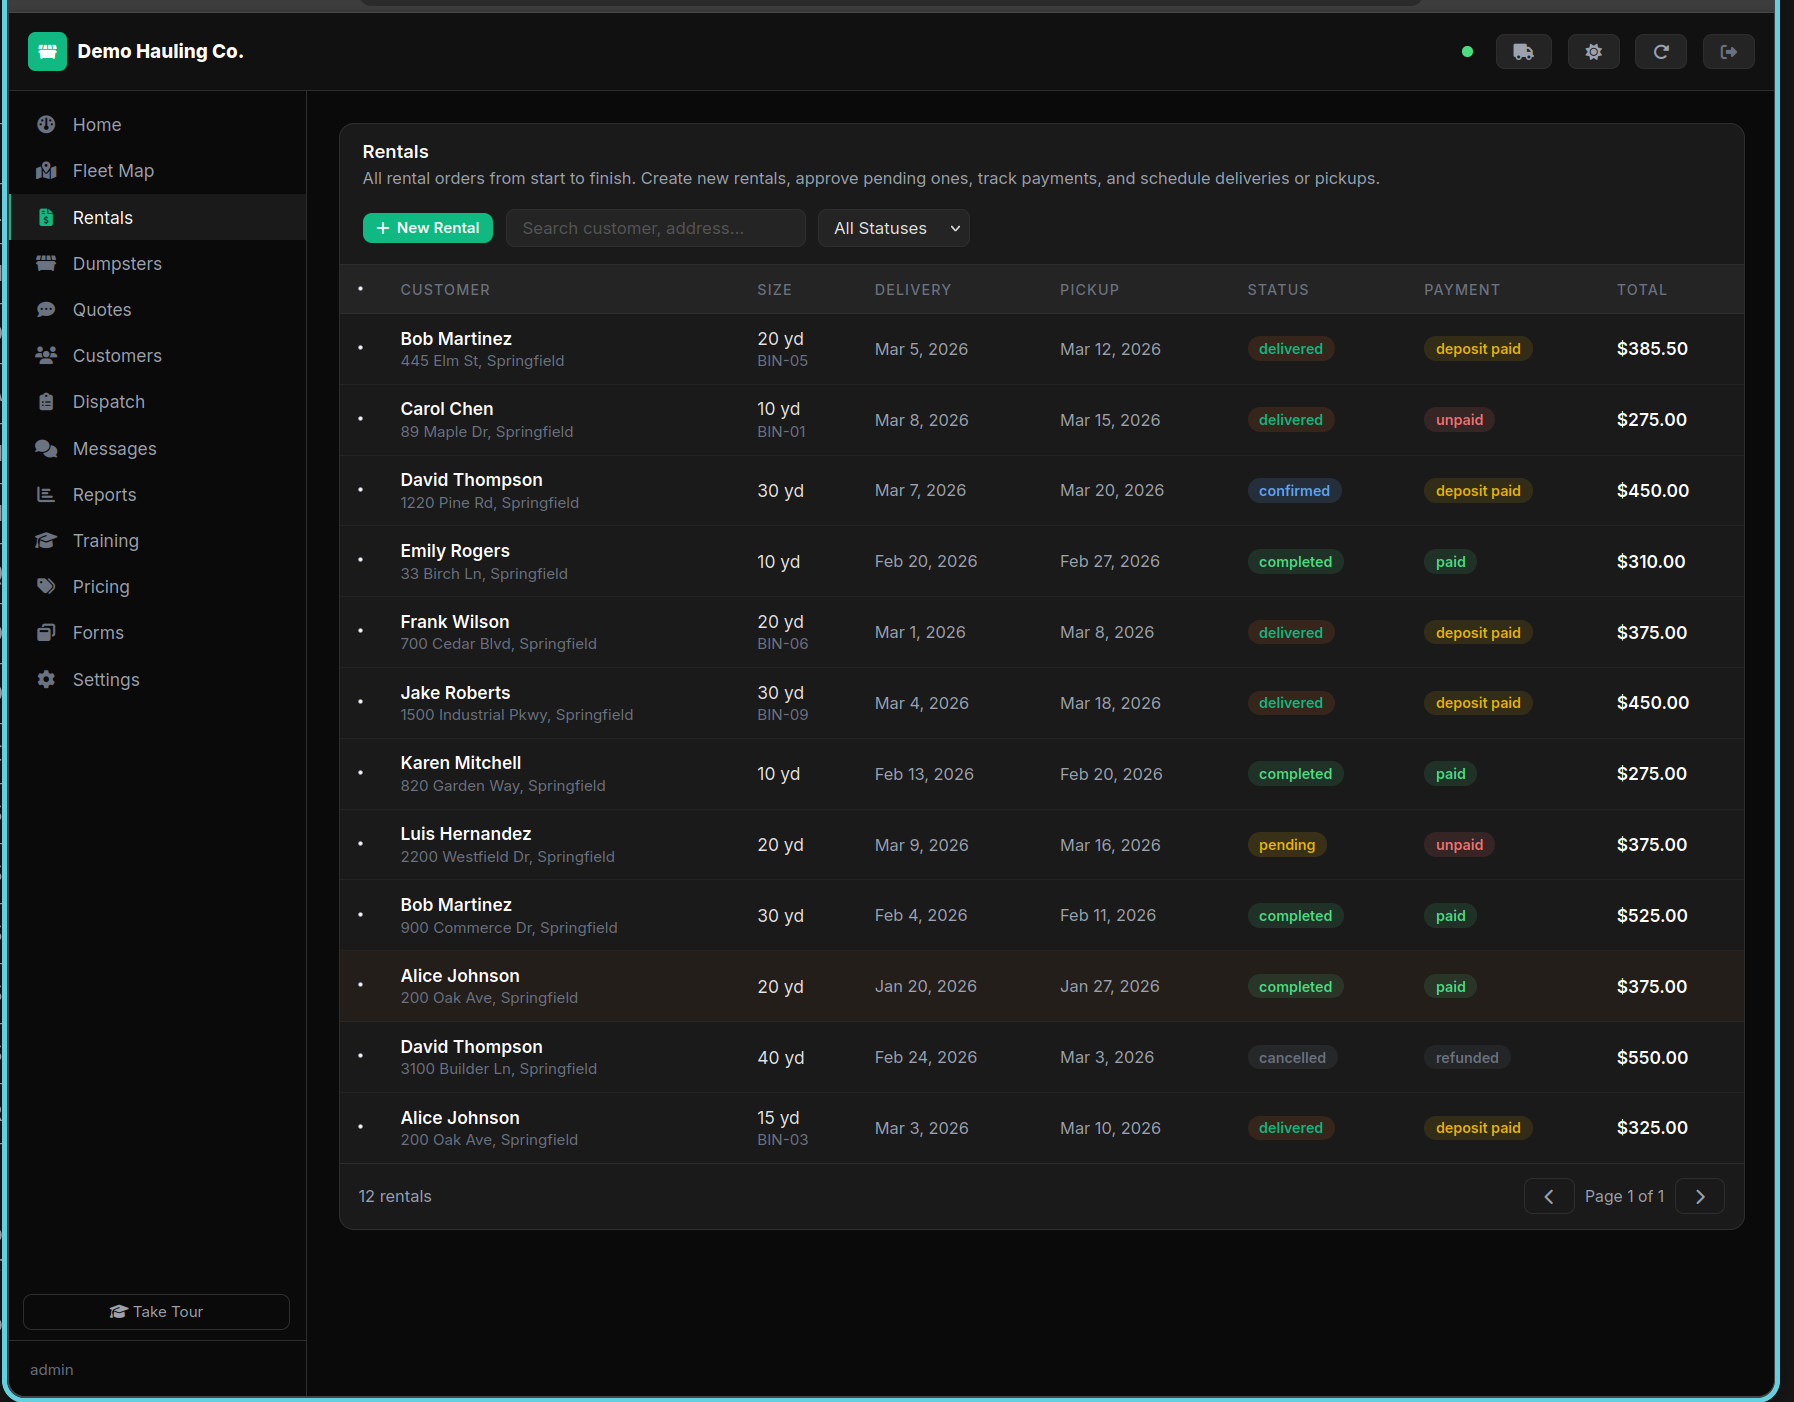1794x1402 pixels.
Task: Click the New Rental button
Action: [428, 228]
